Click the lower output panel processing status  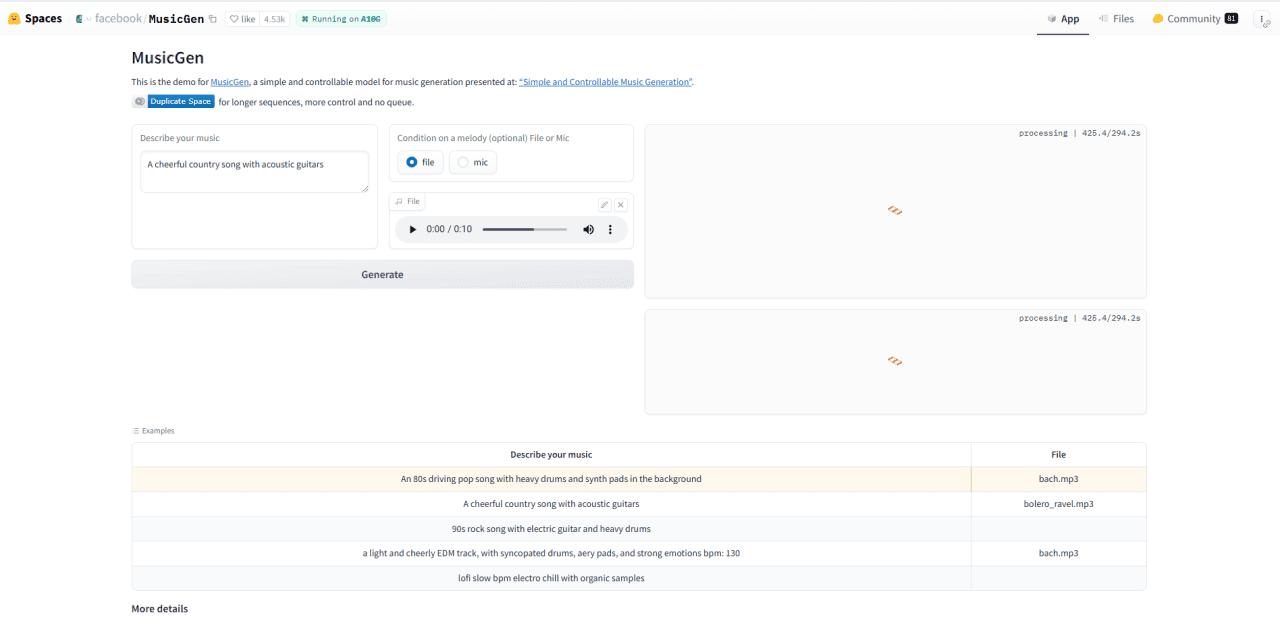pyautogui.click(x=1079, y=318)
